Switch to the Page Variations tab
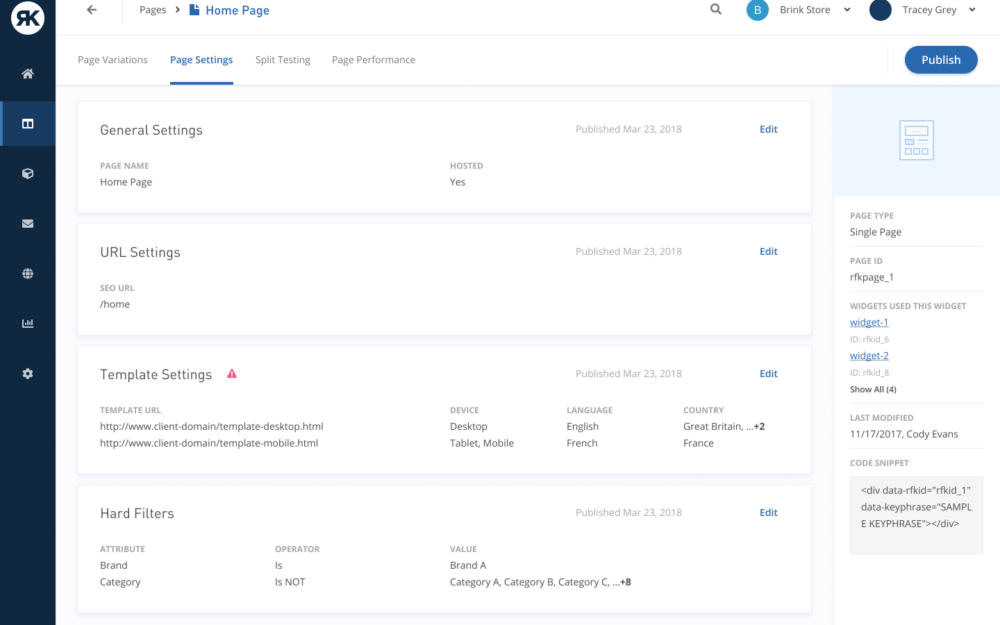 click(x=113, y=60)
